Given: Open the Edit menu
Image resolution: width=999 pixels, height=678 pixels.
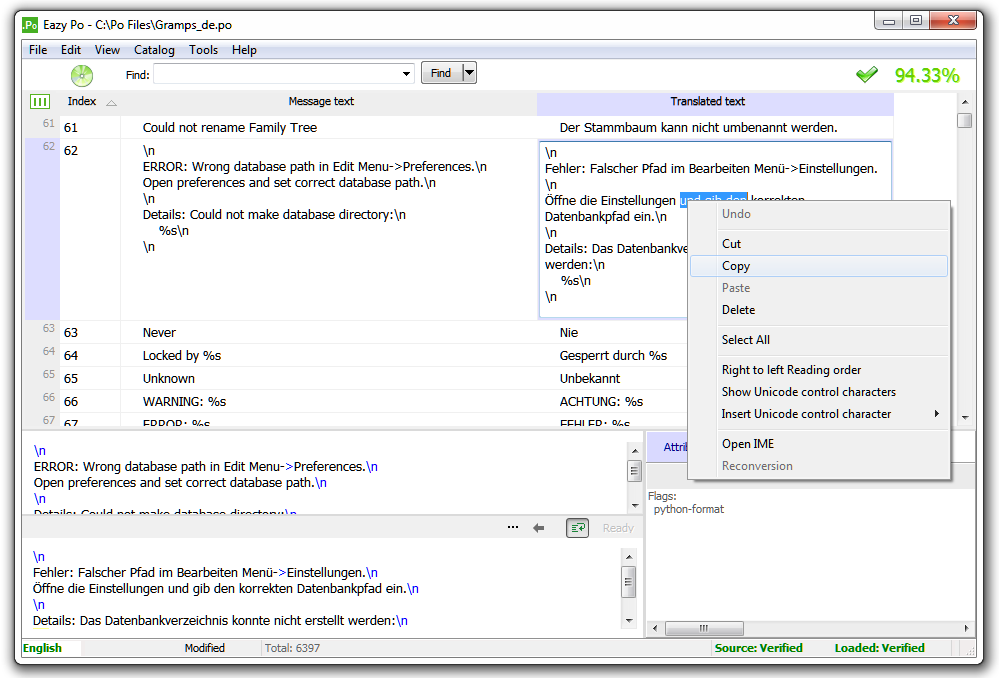Looking at the screenshot, I should (71, 50).
